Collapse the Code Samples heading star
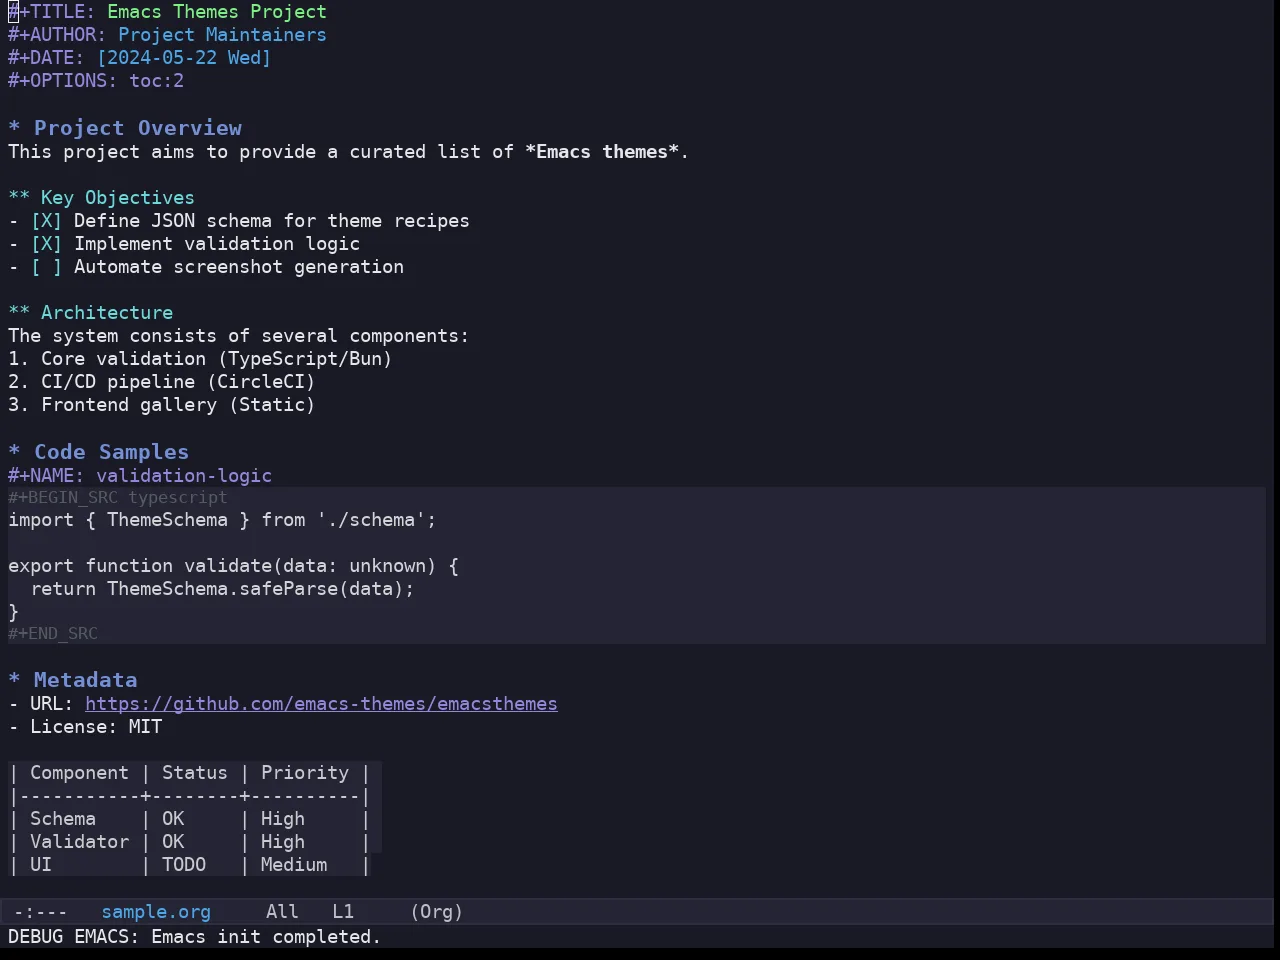Image resolution: width=1280 pixels, height=960 pixels. (14, 452)
